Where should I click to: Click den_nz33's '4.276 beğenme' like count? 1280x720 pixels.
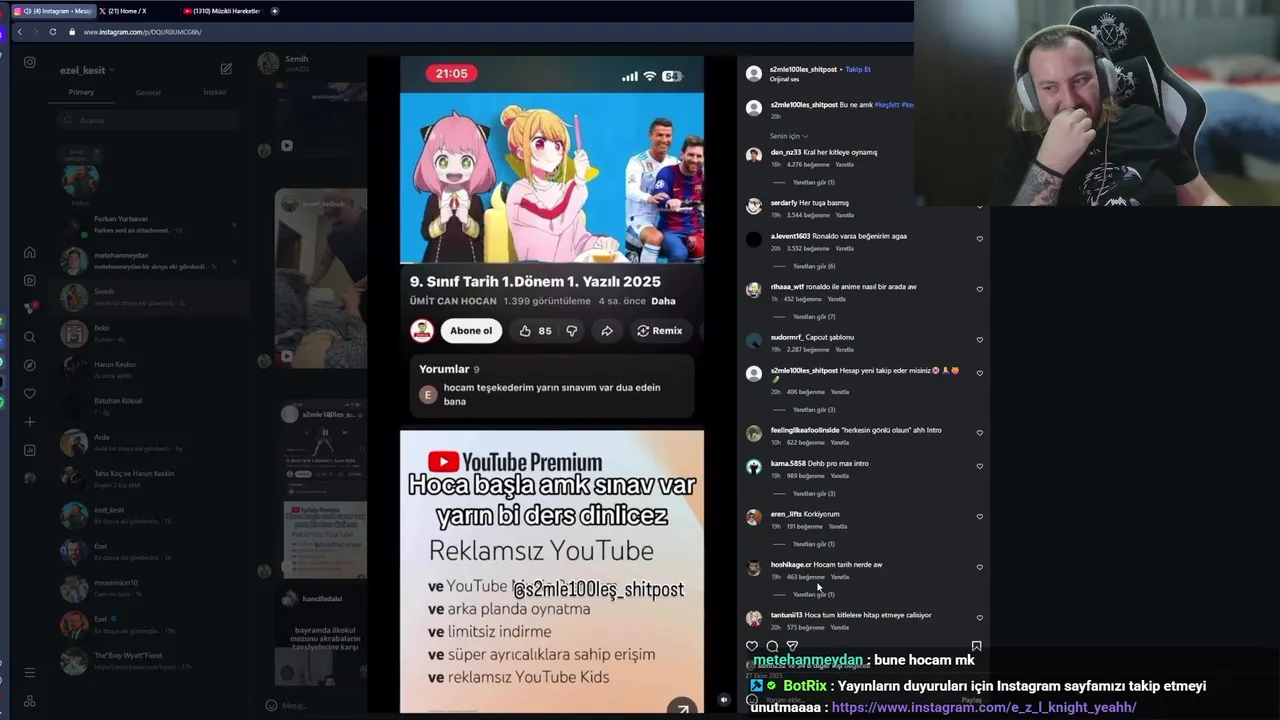point(808,164)
